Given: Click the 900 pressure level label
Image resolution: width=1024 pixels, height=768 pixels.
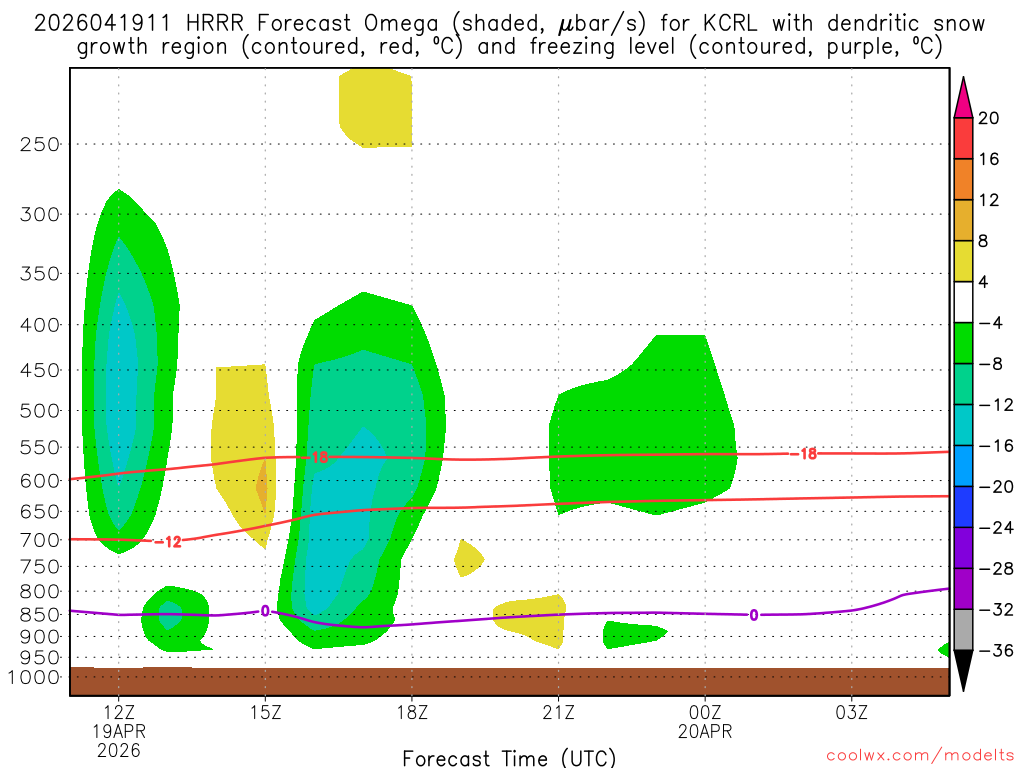Looking at the screenshot, I should (x=40, y=636).
